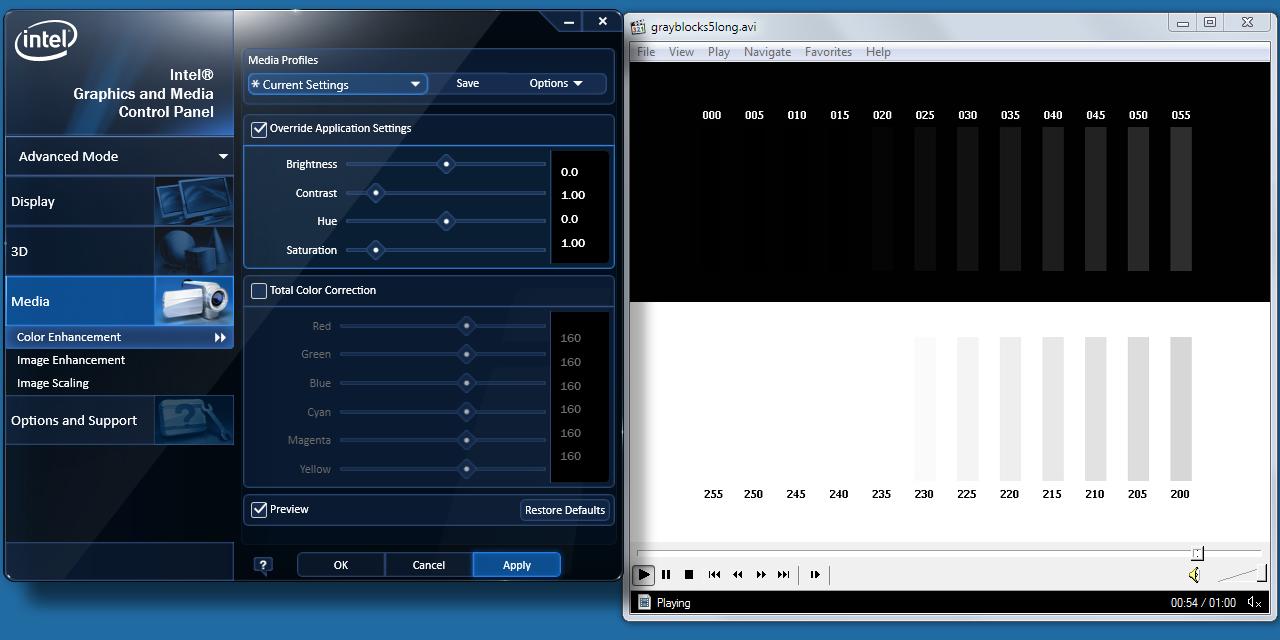The width and height of the screenshot is (1280, 640).
Task: Open the Favorites menu
Action: [x=828, y=52]
